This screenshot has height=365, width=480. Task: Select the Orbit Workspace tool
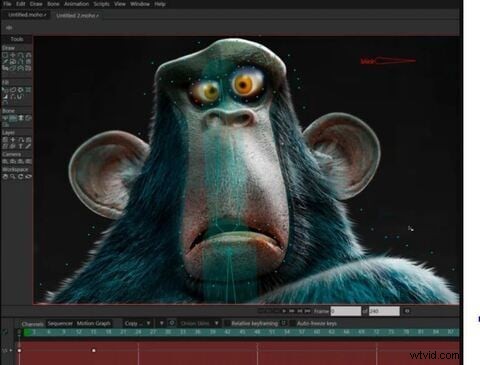point(28,177)
